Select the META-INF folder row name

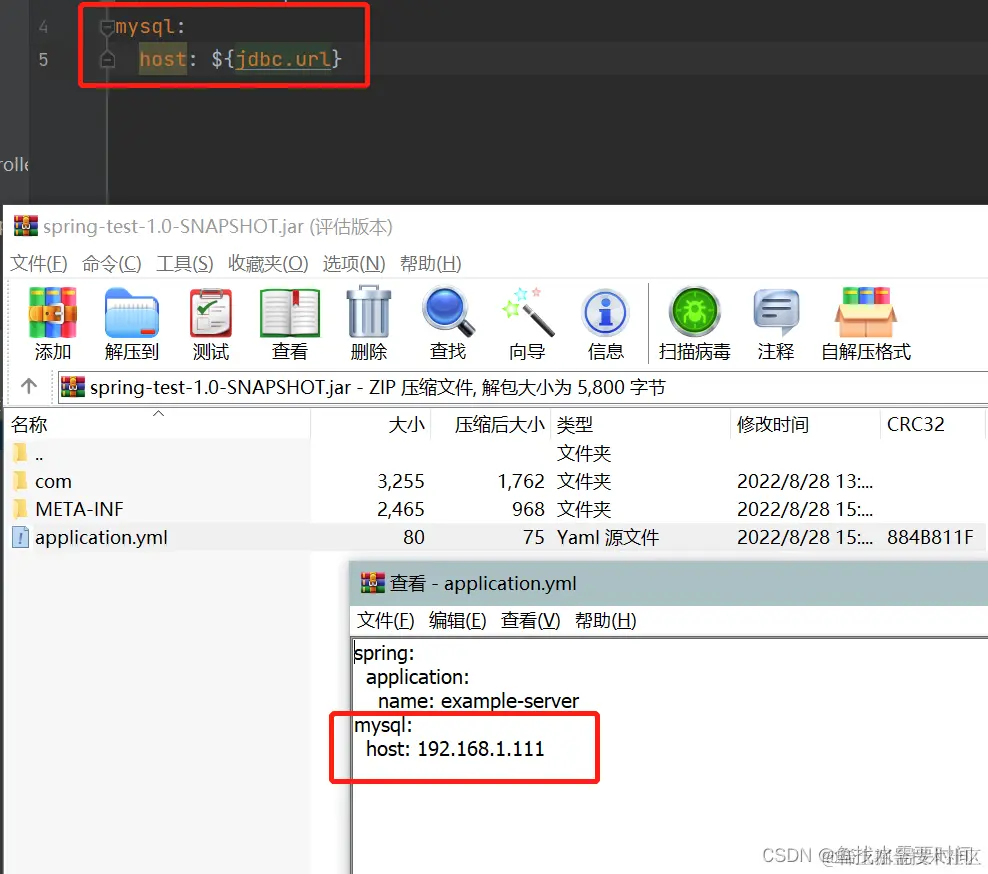79,509
